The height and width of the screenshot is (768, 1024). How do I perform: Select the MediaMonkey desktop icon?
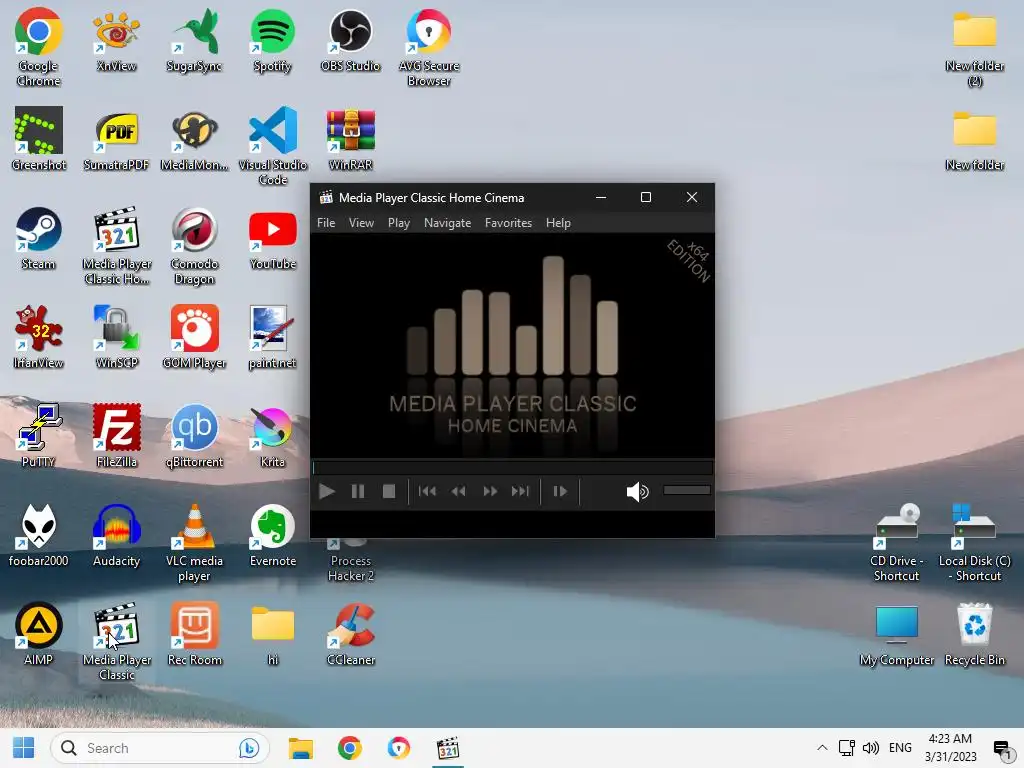pos(194,139)
